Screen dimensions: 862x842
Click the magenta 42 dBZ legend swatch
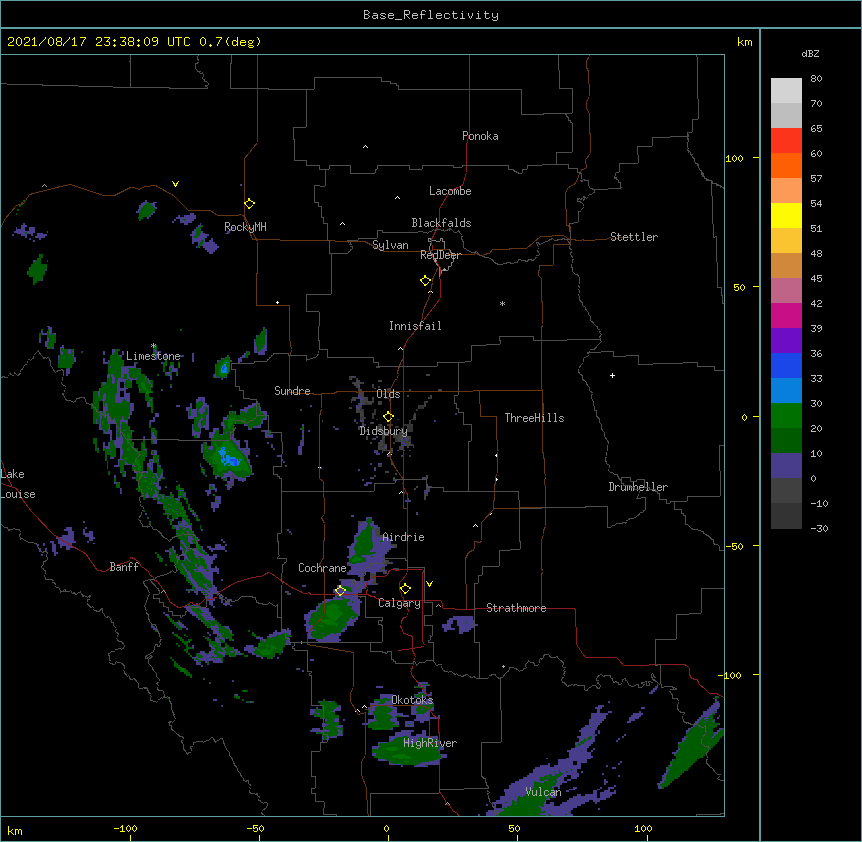[x=786, y=315]
